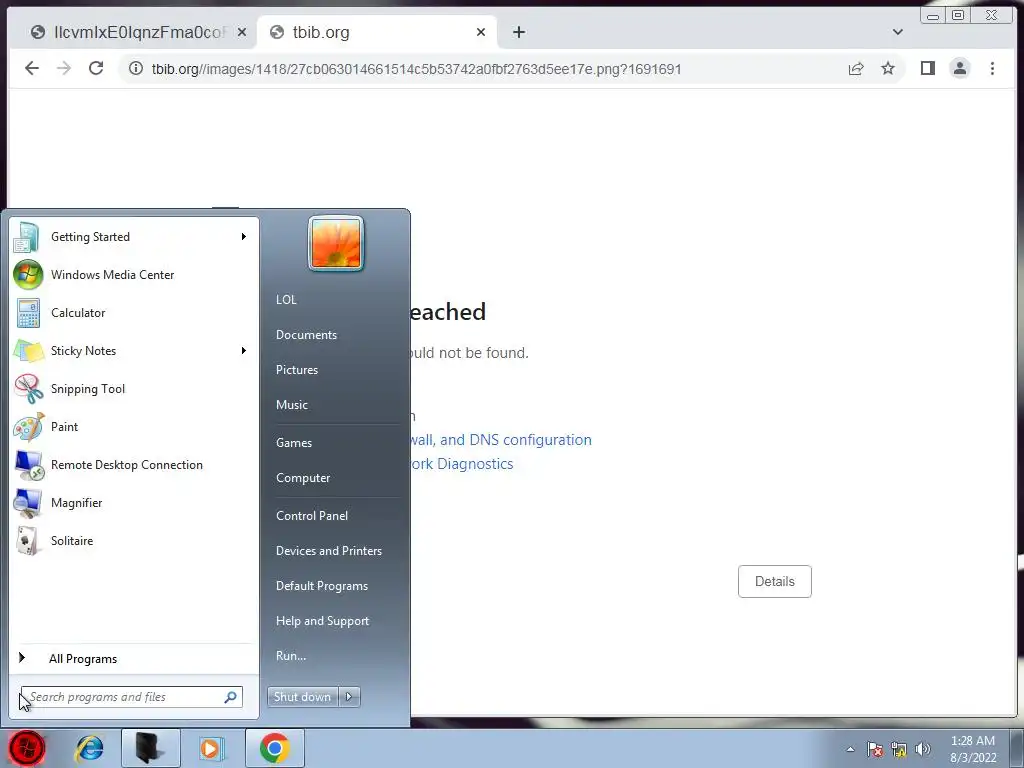Viewport: 1024px width, 768px height.
Task: Open Music library
Action: 292,405
